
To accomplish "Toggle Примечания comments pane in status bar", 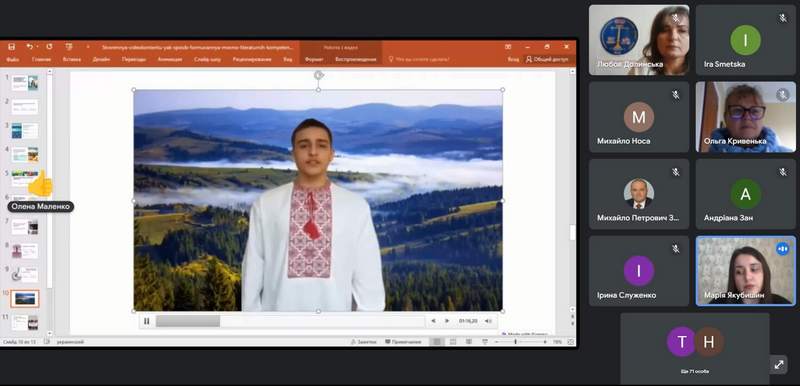I will [x=403, y=342].
